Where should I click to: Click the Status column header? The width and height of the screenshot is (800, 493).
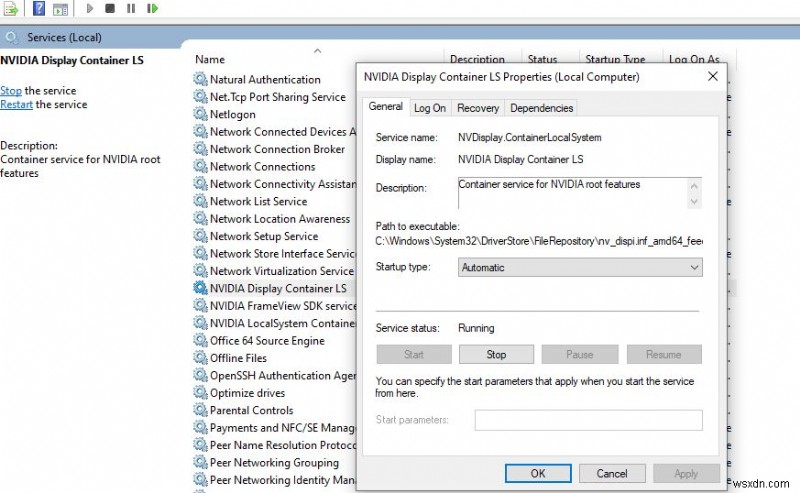click(x=542, y=59)
